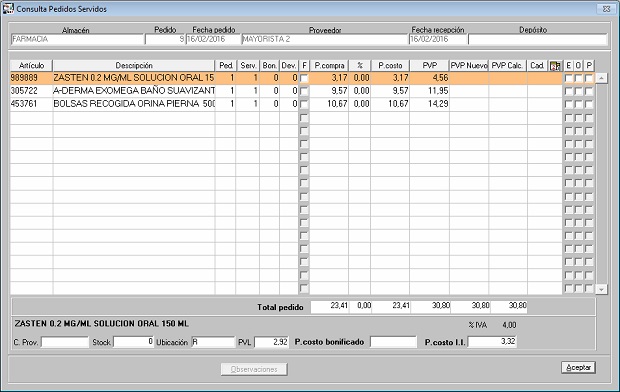
Task: Toggle the E checkbox in A-DERMA row
Action: pos(569,91)
